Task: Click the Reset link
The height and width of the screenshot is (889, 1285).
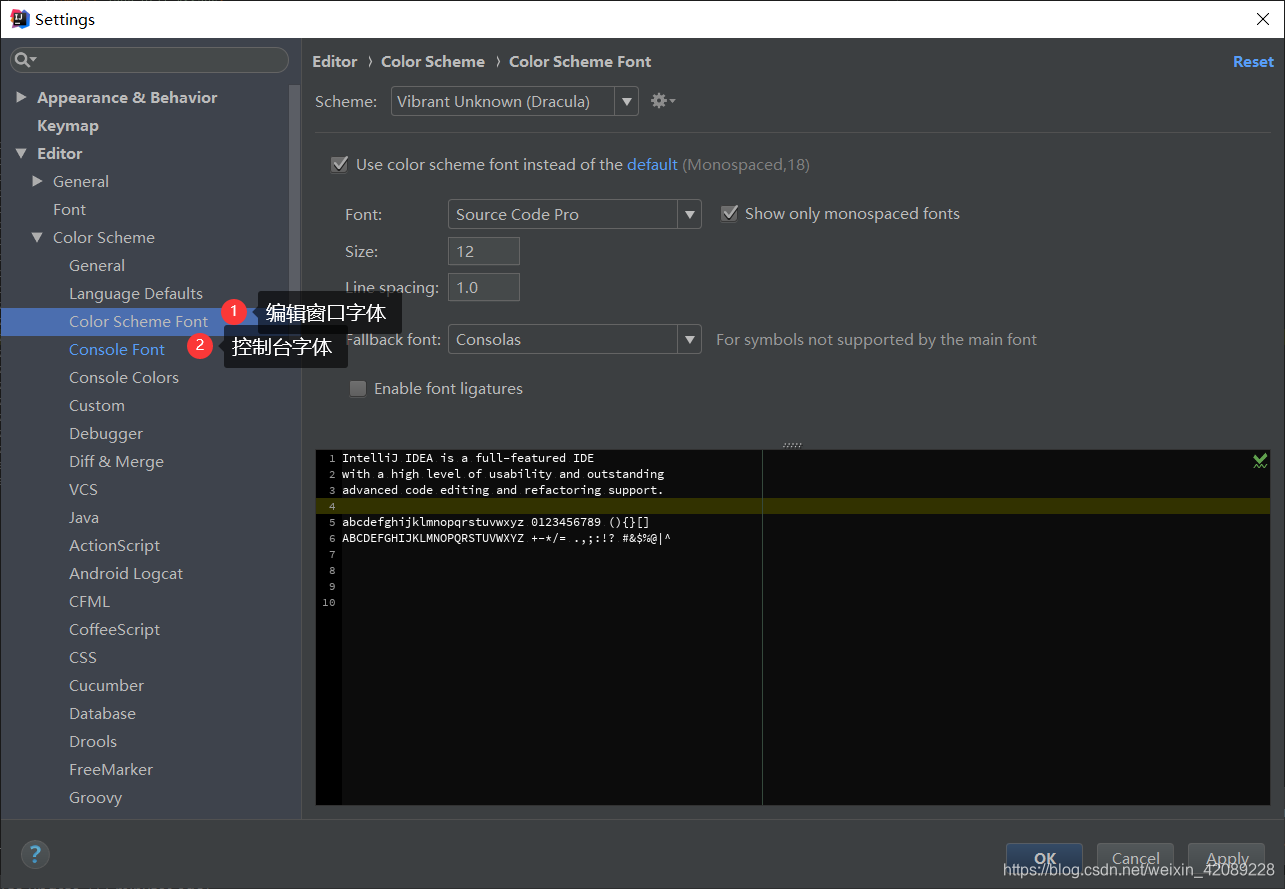Action: 1253,61
